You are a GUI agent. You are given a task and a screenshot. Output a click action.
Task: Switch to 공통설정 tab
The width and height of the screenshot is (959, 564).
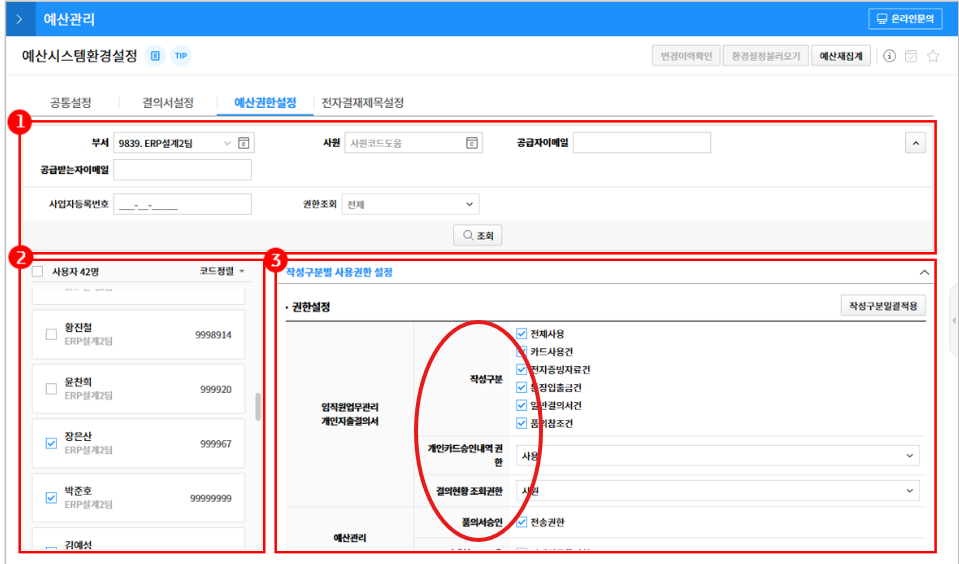coord(71,102)
